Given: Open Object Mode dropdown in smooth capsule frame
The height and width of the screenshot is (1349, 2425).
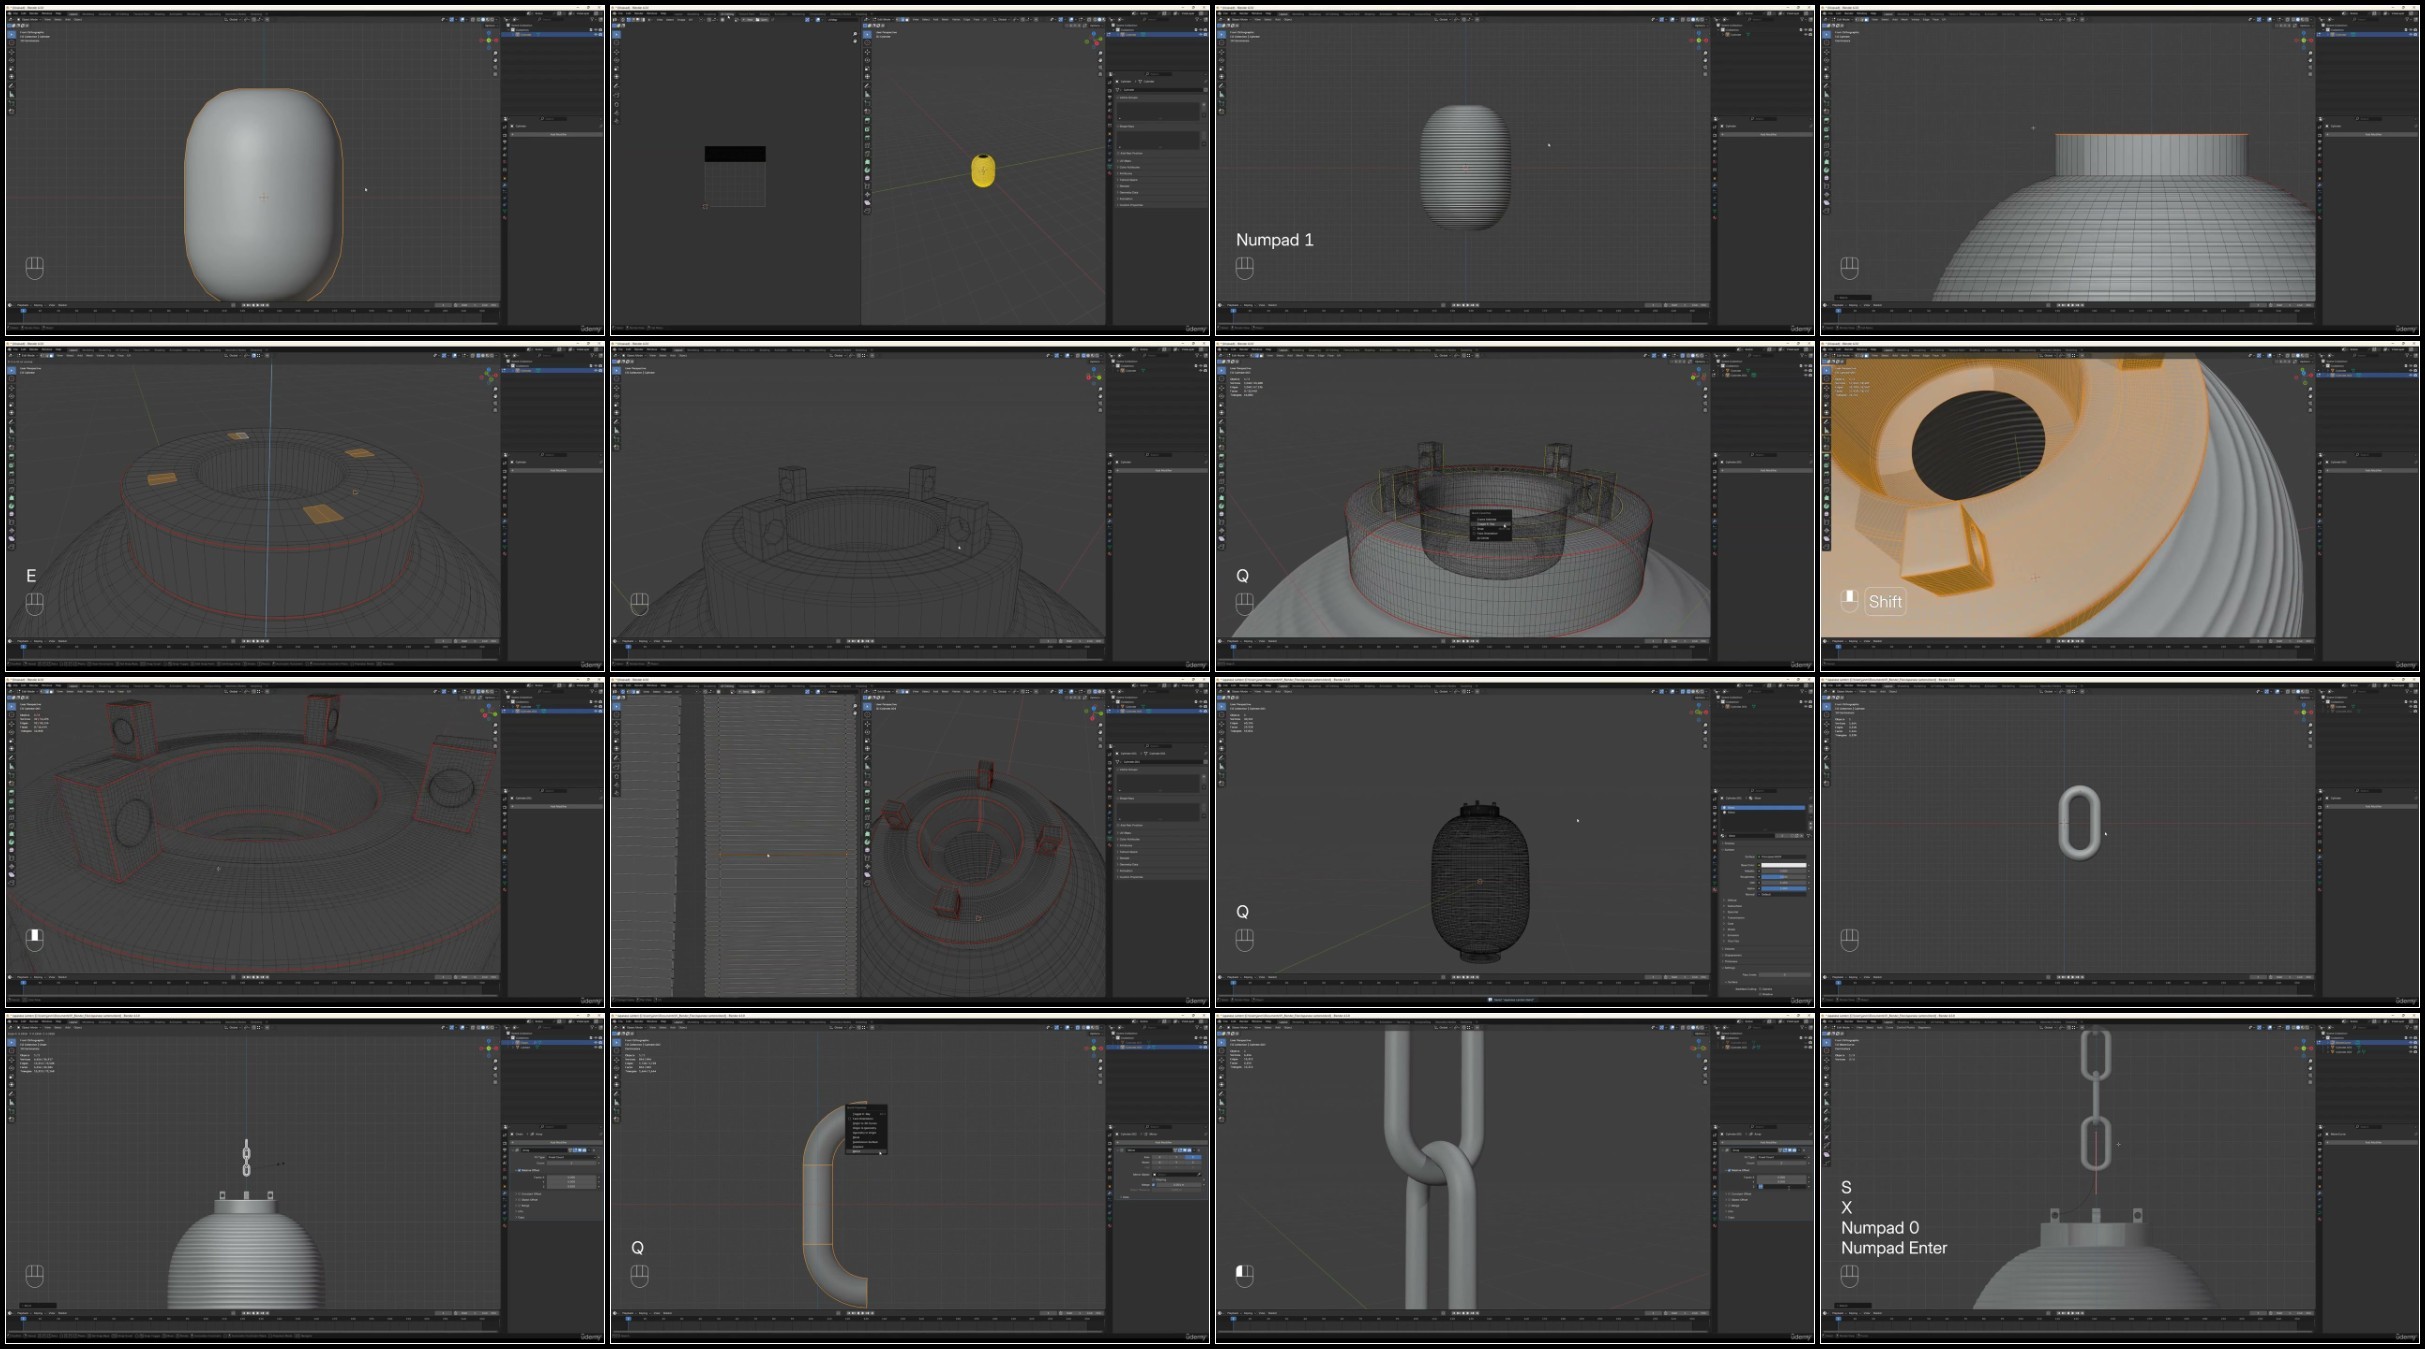Looking at the screenshot, I should (30, 19).
